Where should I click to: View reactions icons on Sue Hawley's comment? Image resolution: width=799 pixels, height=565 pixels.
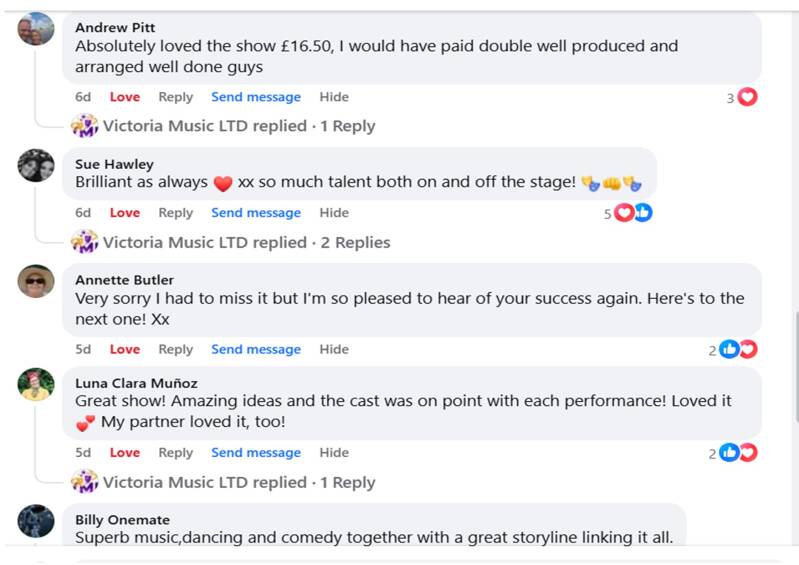point(633,213)
